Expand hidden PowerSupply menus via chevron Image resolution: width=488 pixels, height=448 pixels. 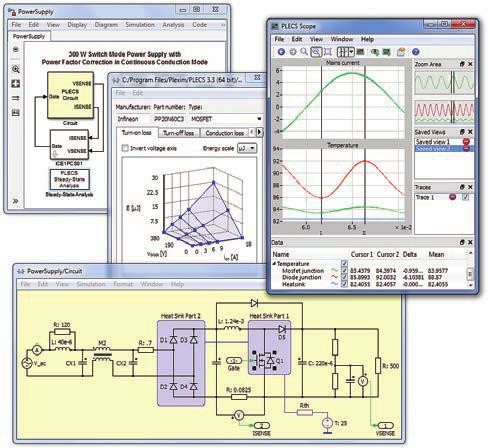click(x=223, y=25)
